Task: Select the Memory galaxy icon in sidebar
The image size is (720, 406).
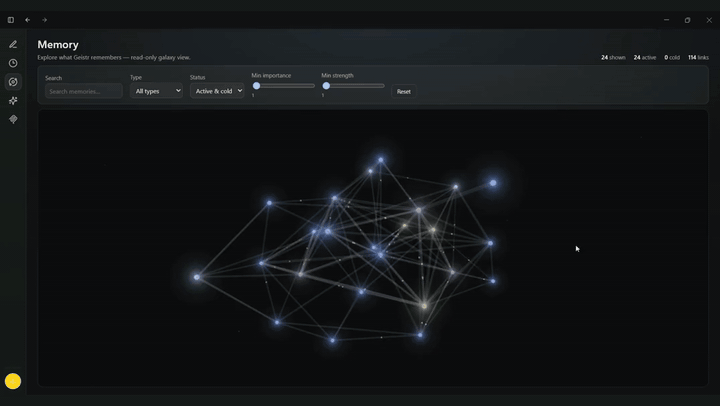Action: click(13, 82)
